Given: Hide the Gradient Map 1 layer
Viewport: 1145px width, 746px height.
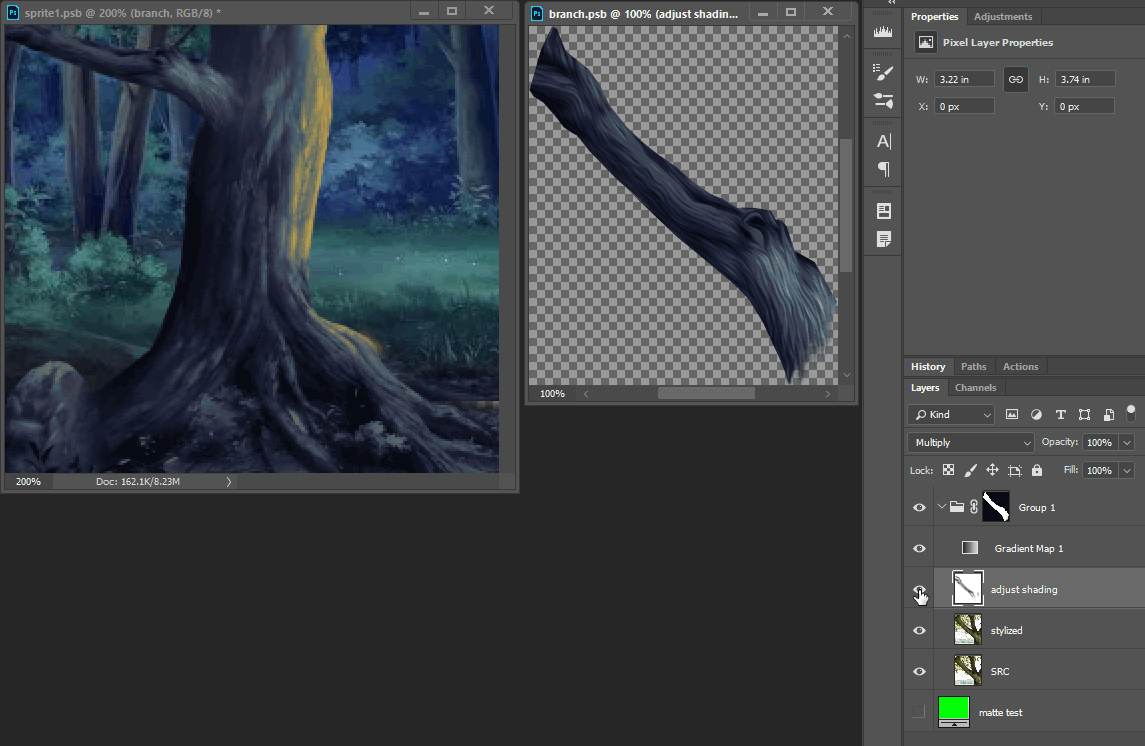Looking at the screenshot, I should (x=919, y=549).
